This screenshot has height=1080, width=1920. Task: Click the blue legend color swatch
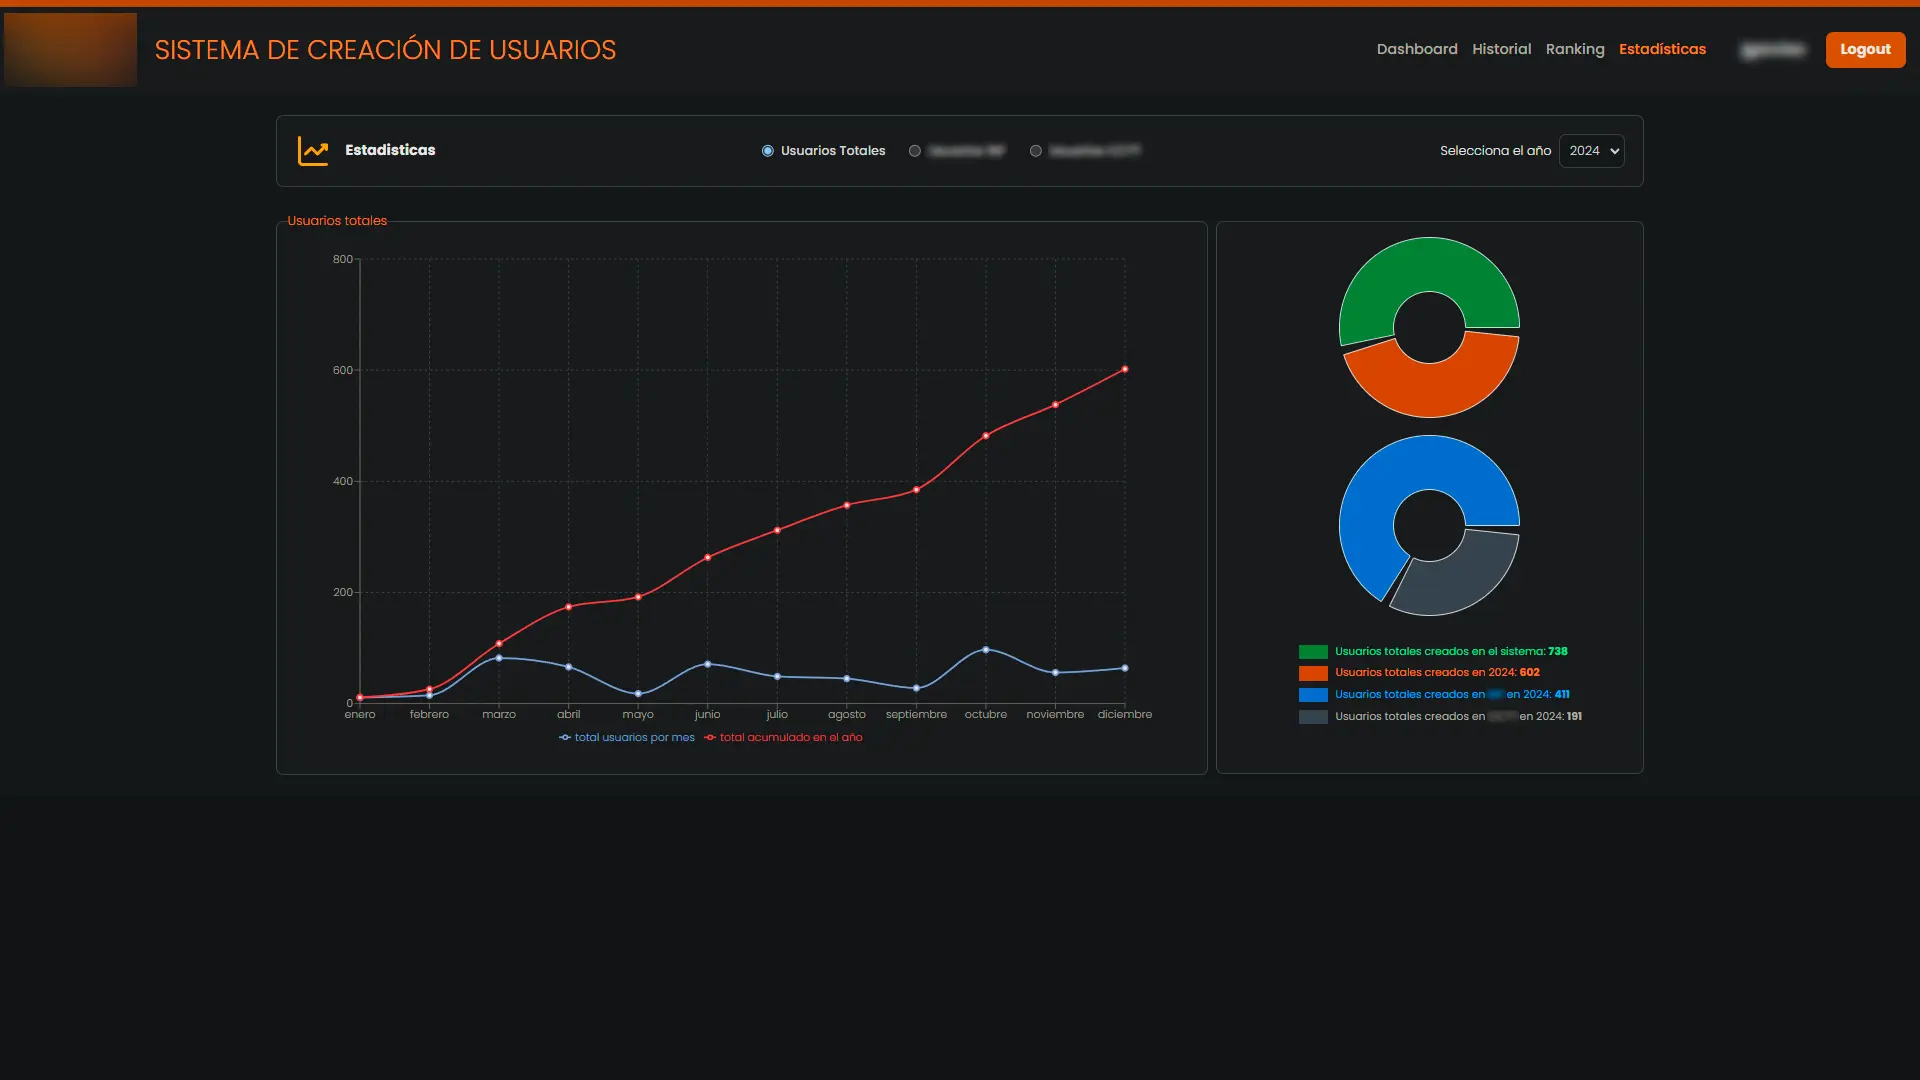tap(1313, 695)
